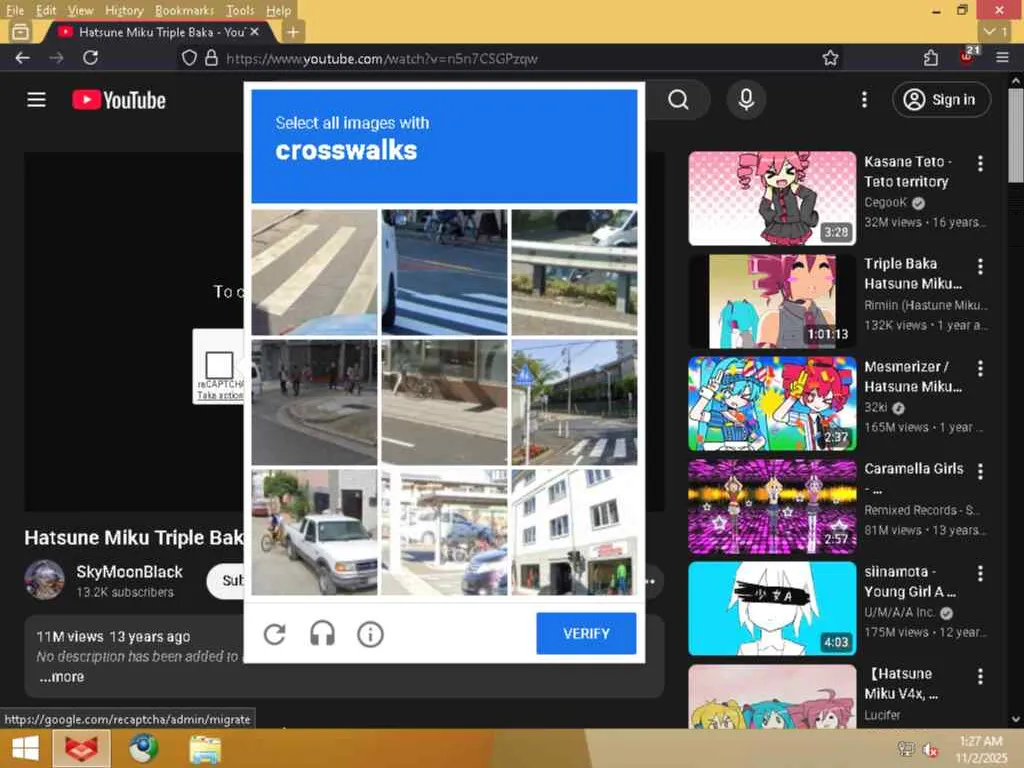Select the zebra crossing close-up tile
This screenshot has height=768, width=1024.
pyautogui.click(x=314, y=272)
